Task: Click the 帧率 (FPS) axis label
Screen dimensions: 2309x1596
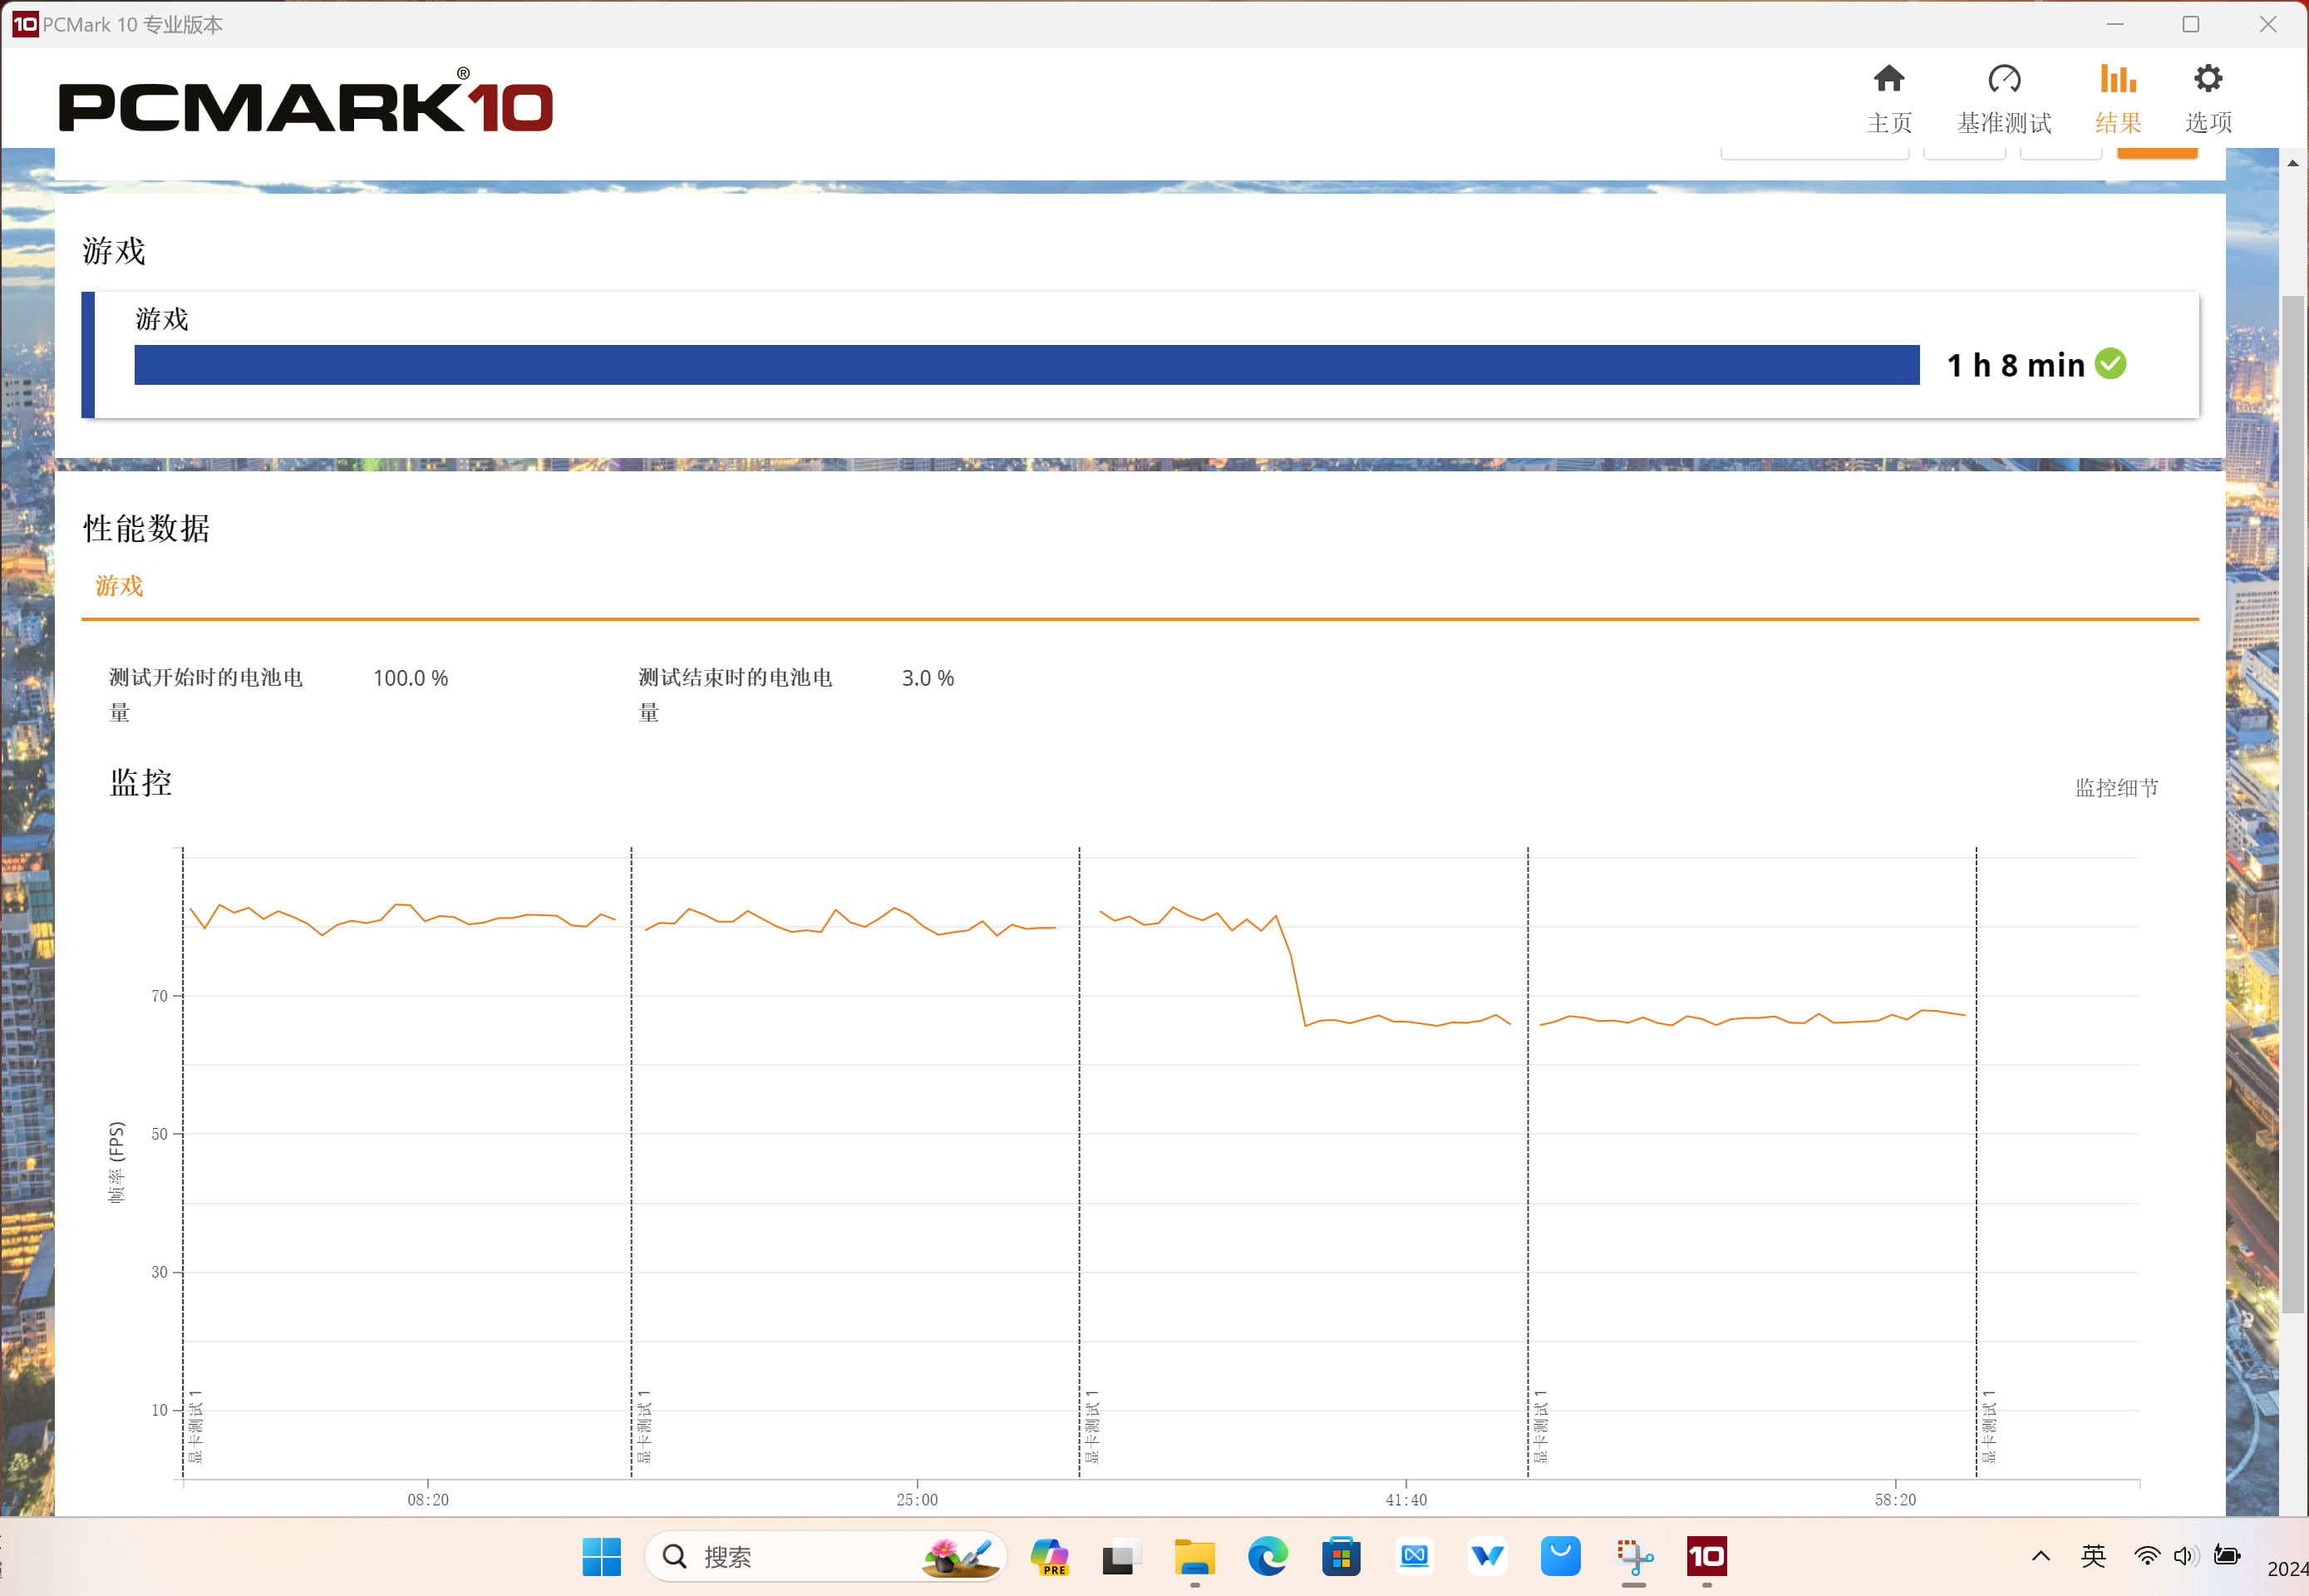Action: (116, 1162)
